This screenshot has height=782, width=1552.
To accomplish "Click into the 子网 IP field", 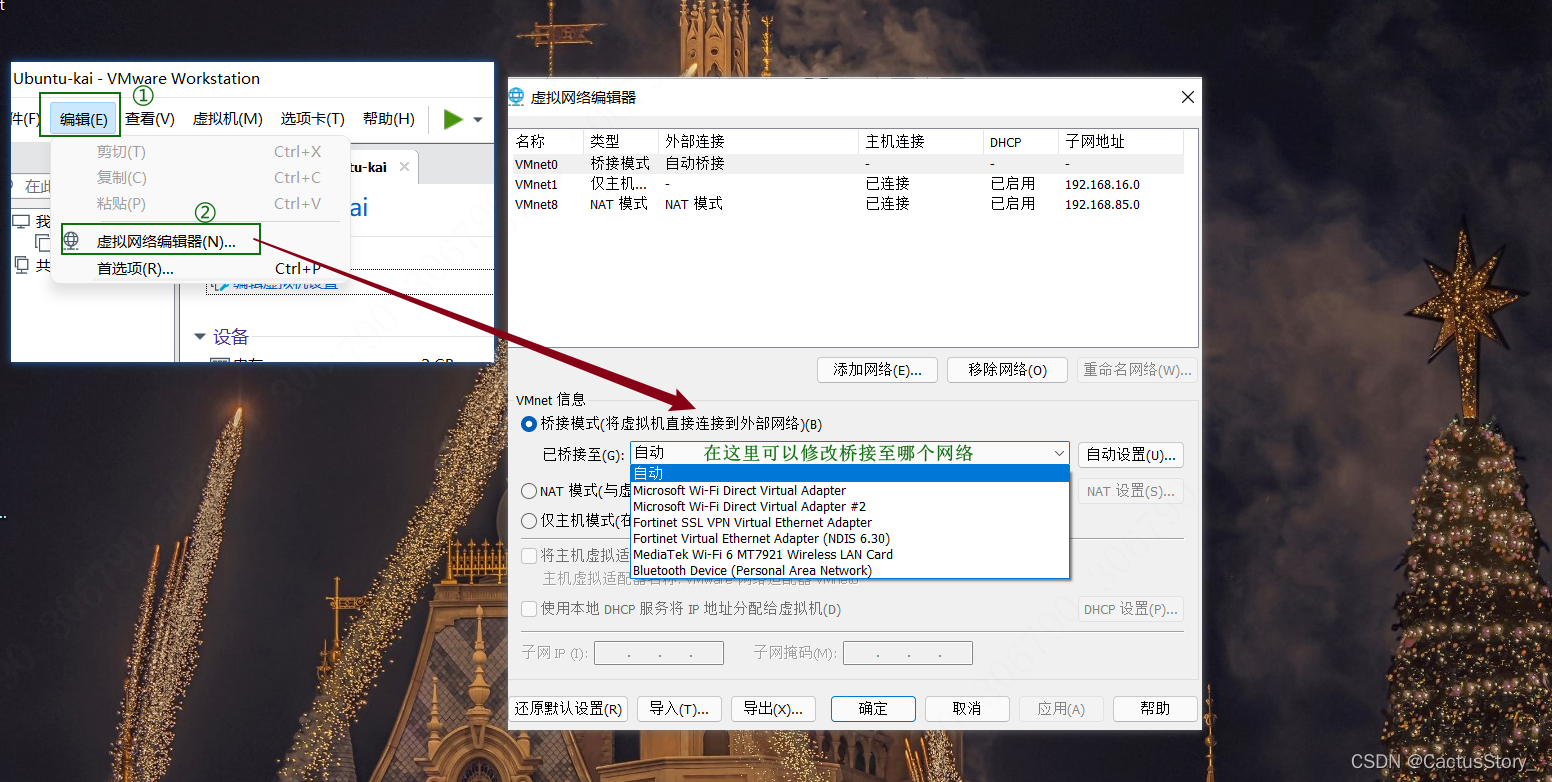I will coord(659,653).
